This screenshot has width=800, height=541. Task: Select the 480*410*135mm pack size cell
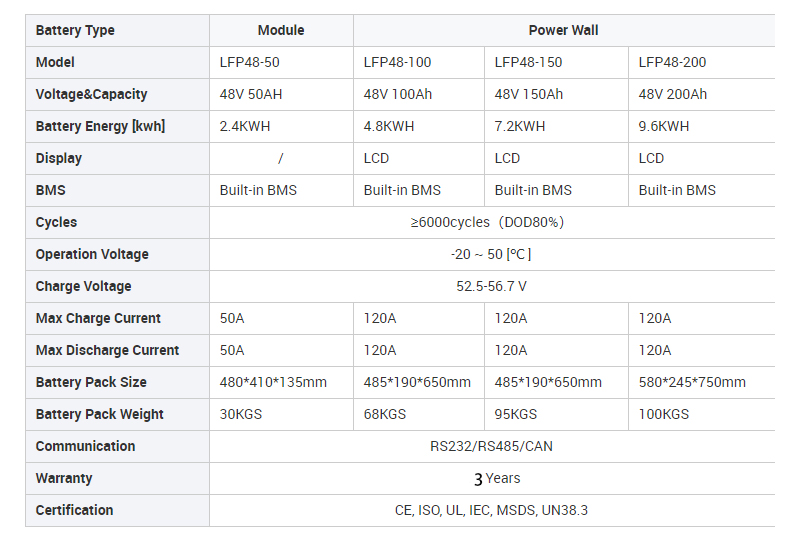[x=273, y=382]
